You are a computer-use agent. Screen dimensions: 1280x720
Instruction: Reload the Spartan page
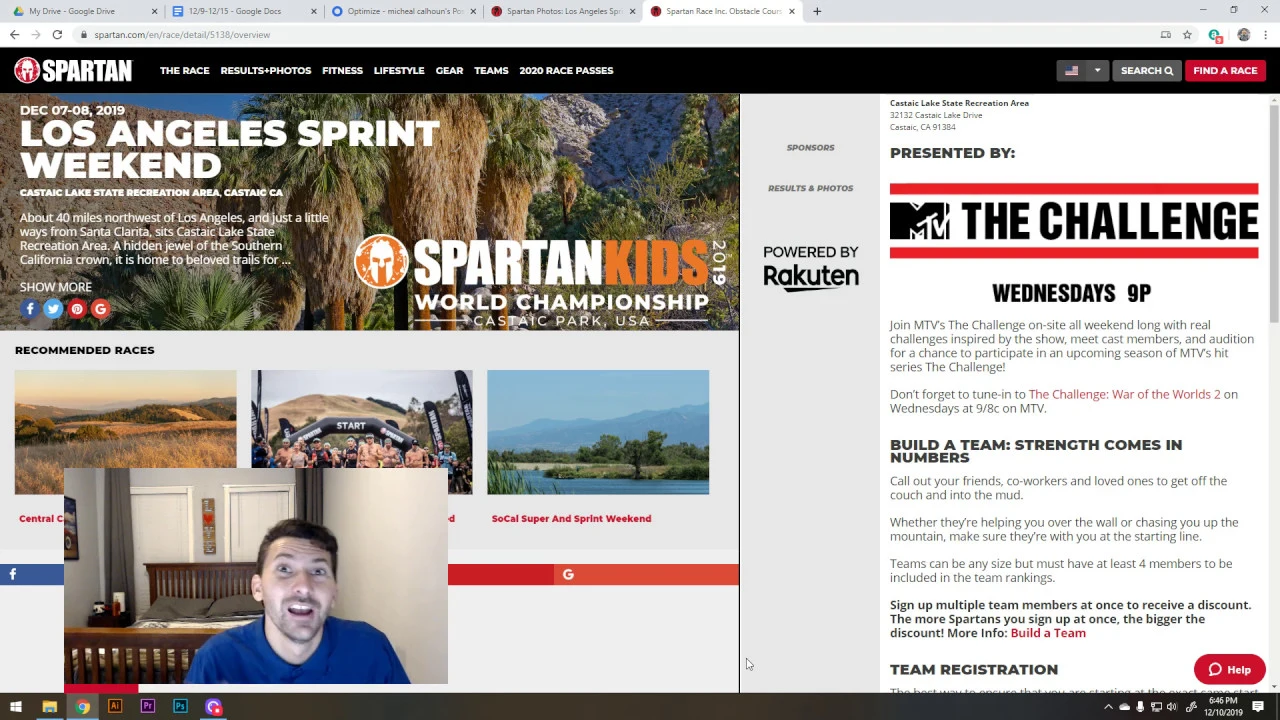57,34
